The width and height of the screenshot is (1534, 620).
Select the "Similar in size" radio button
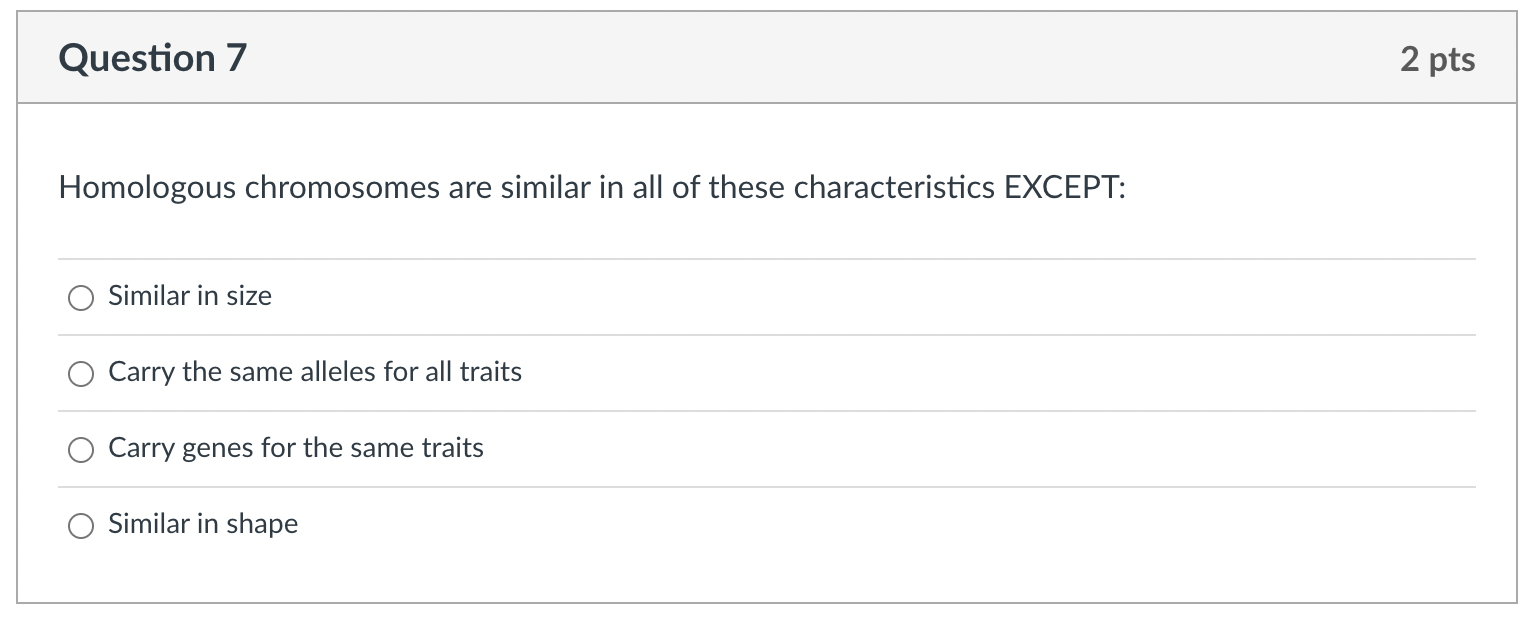click(x=81, y=297)
